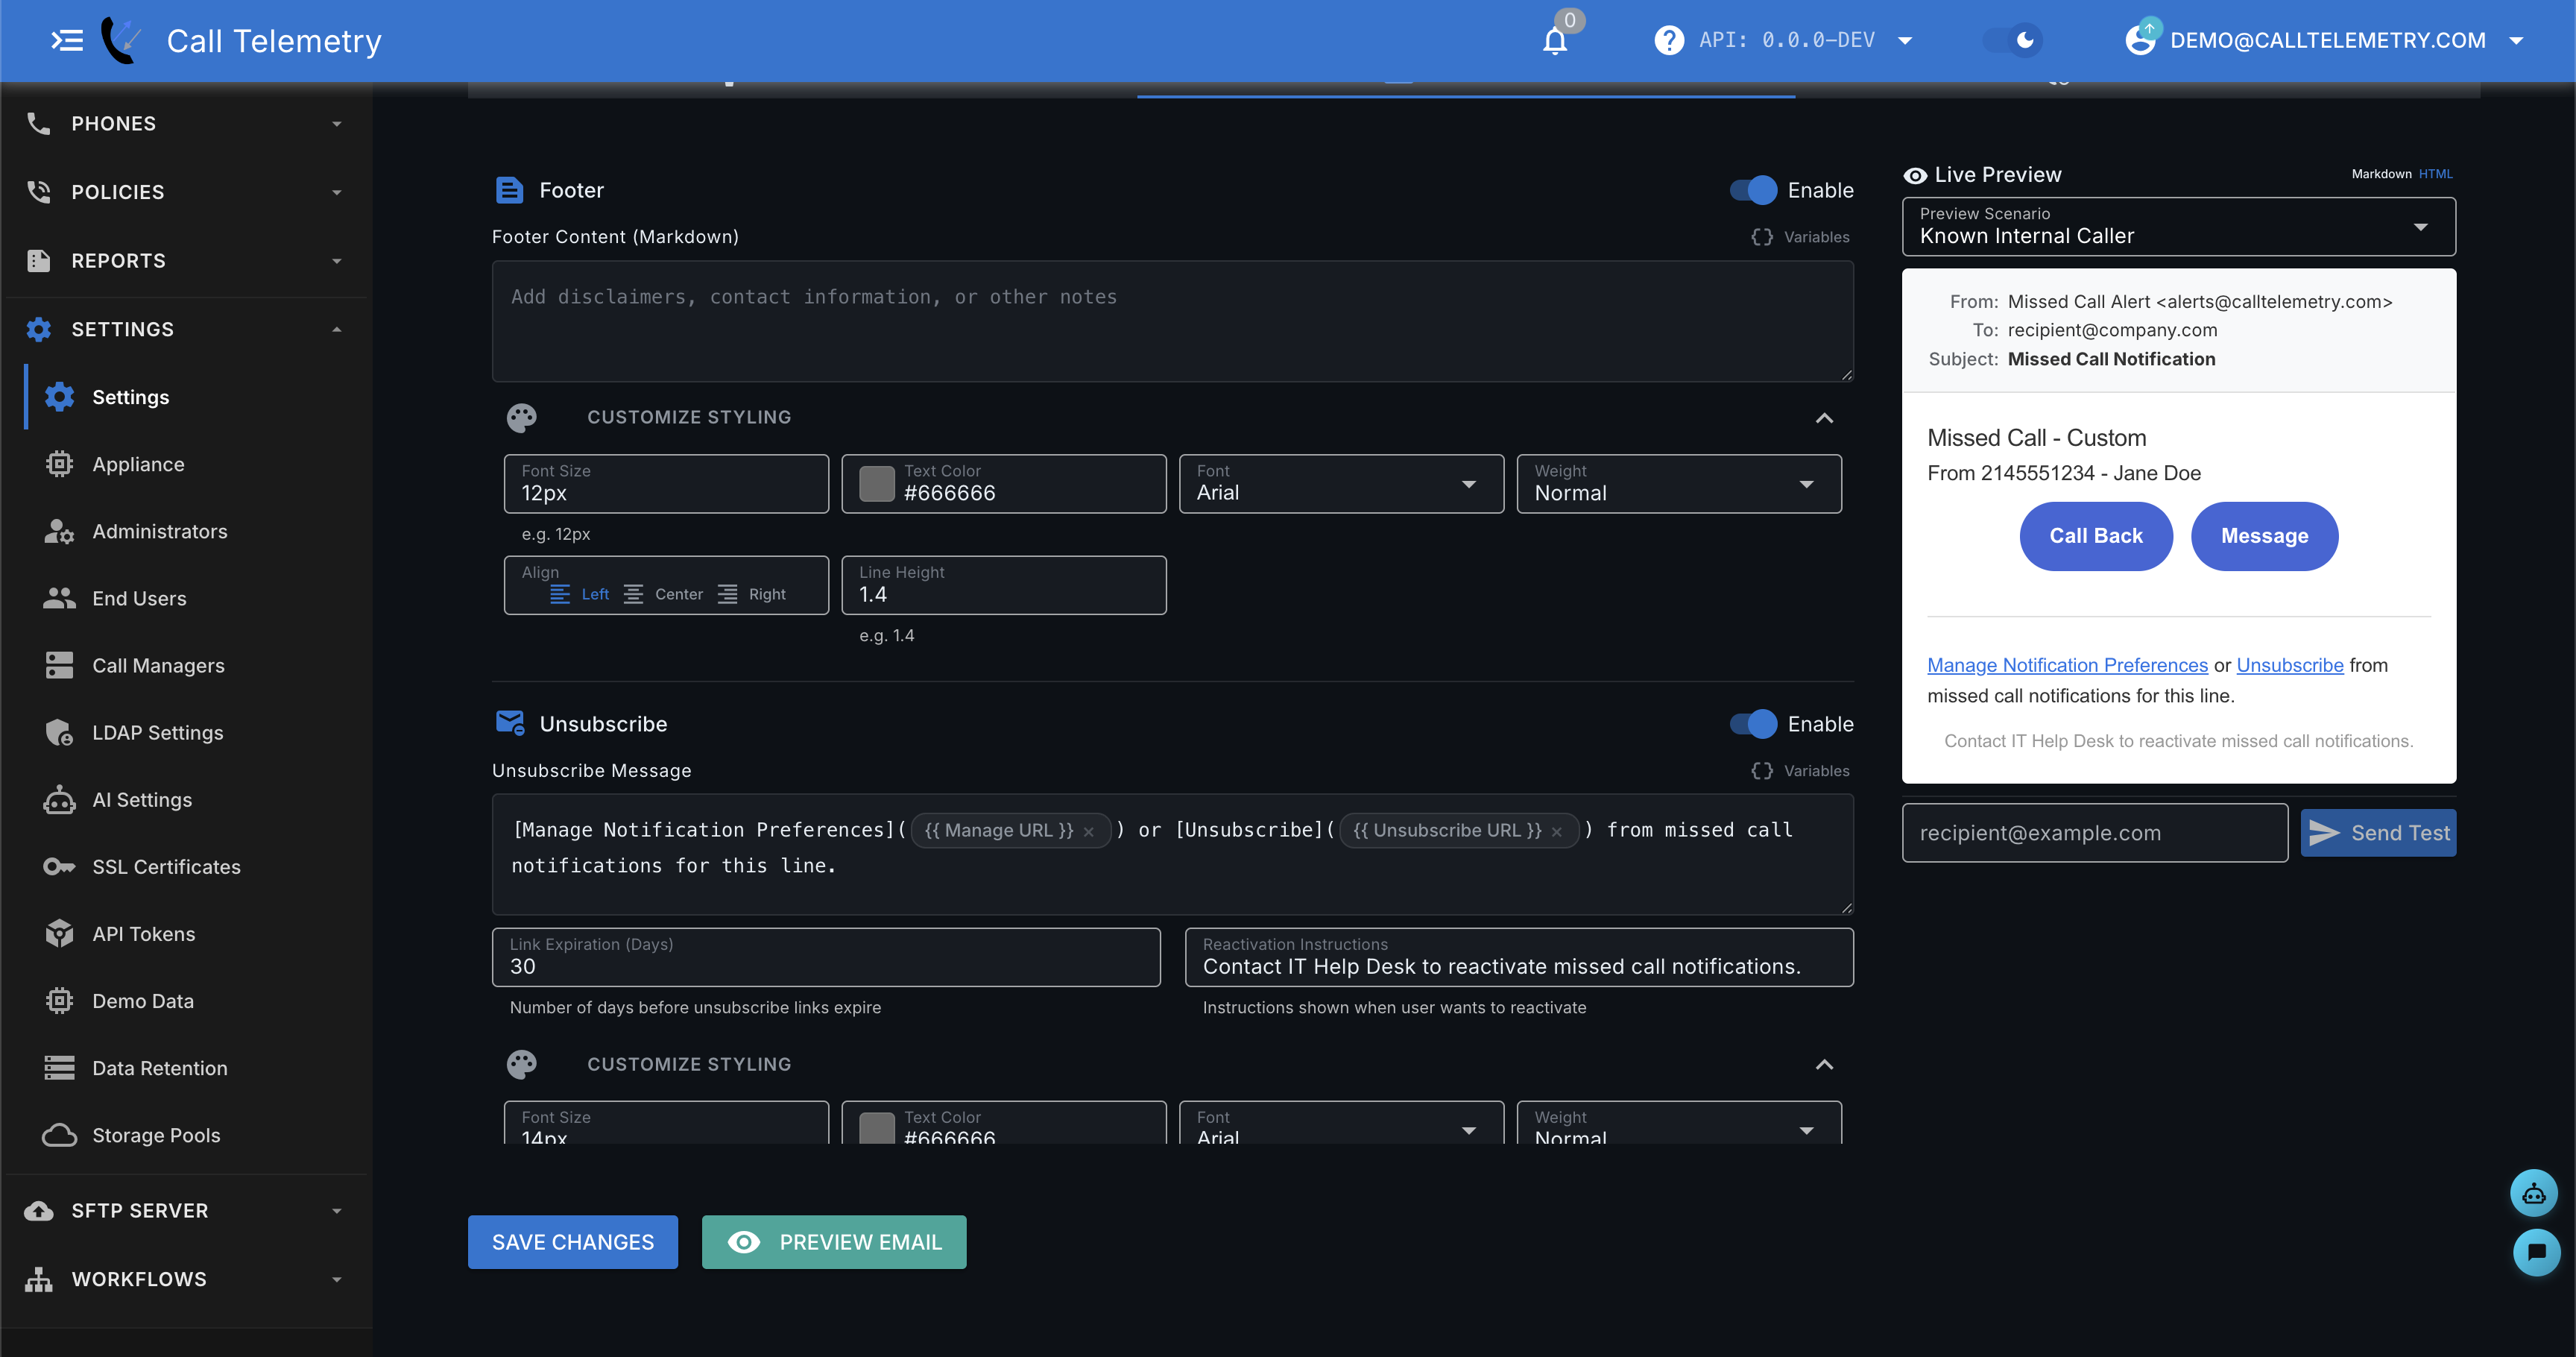
Task: Open the chat bubble button
Action: click(2536, 1252)
